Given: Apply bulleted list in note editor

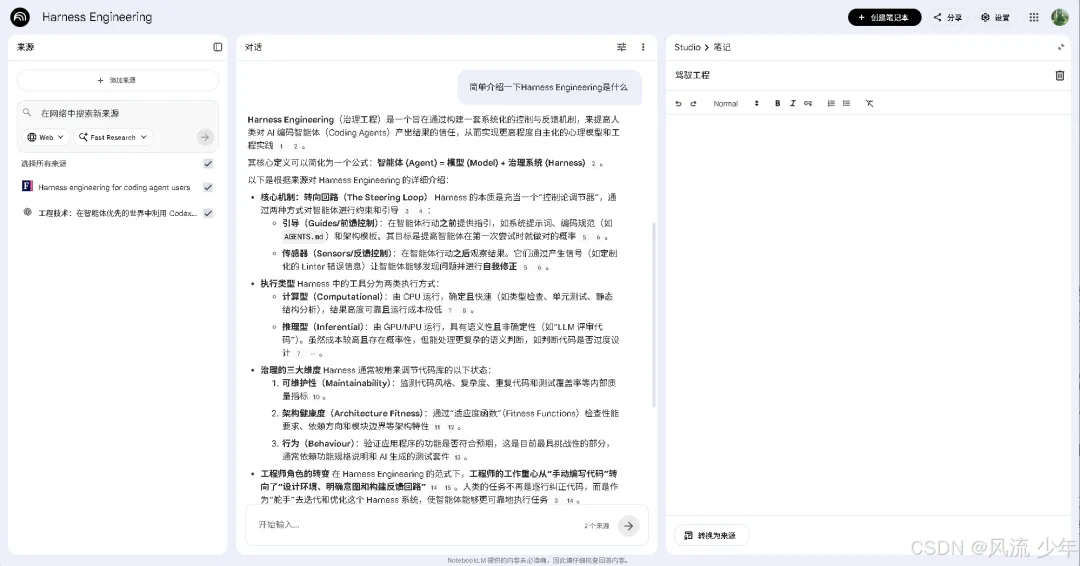Looking at the screenshot, I should click(x=847, y=103).
